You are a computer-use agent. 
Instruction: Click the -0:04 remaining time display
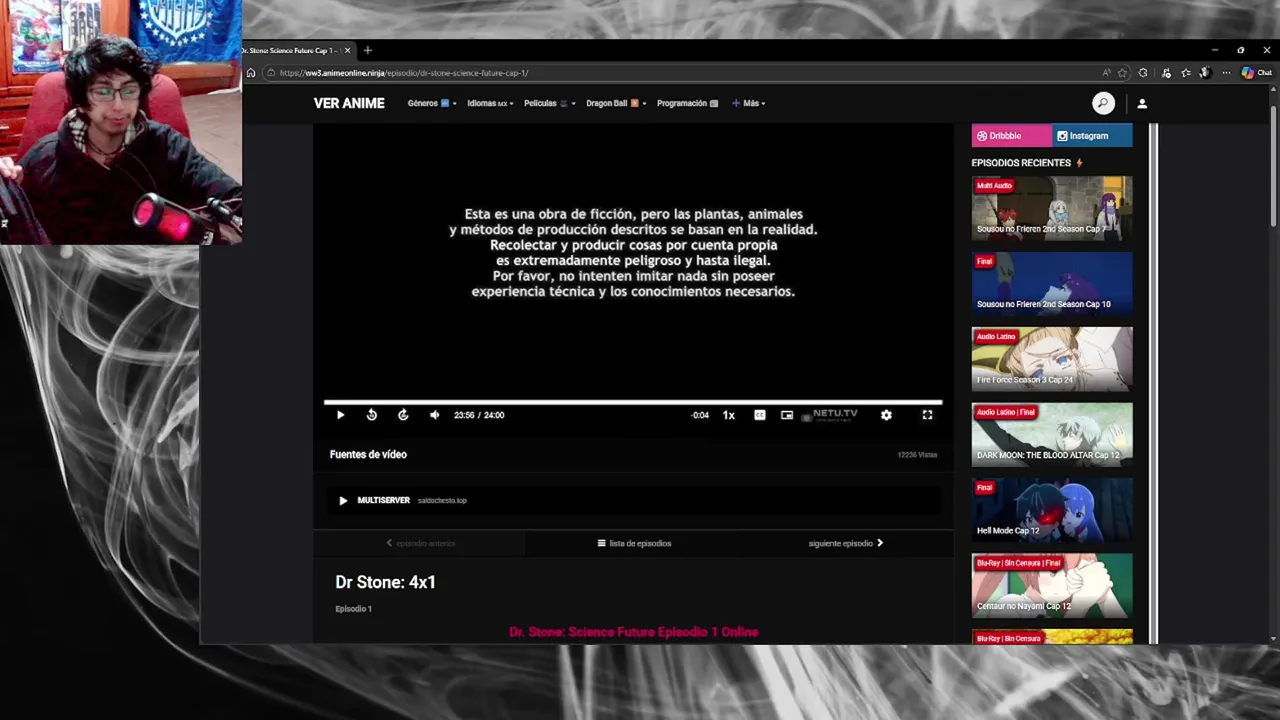pyautogui.click(x=700, y=415)
